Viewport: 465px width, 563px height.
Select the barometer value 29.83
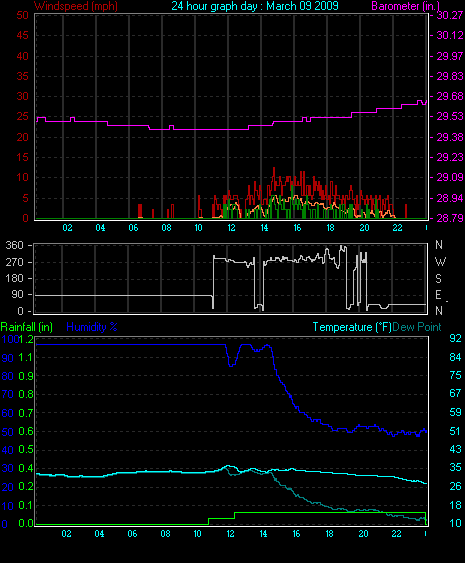pos(449,76)
